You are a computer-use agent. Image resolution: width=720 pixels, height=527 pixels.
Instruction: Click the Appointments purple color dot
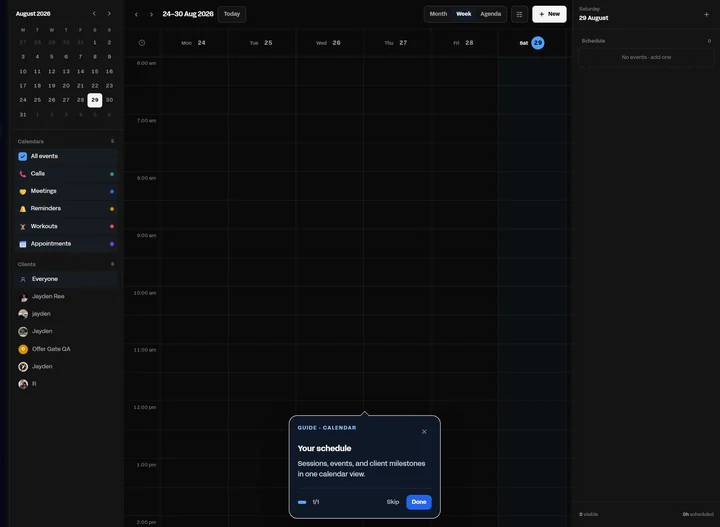[x=112, y=244]
